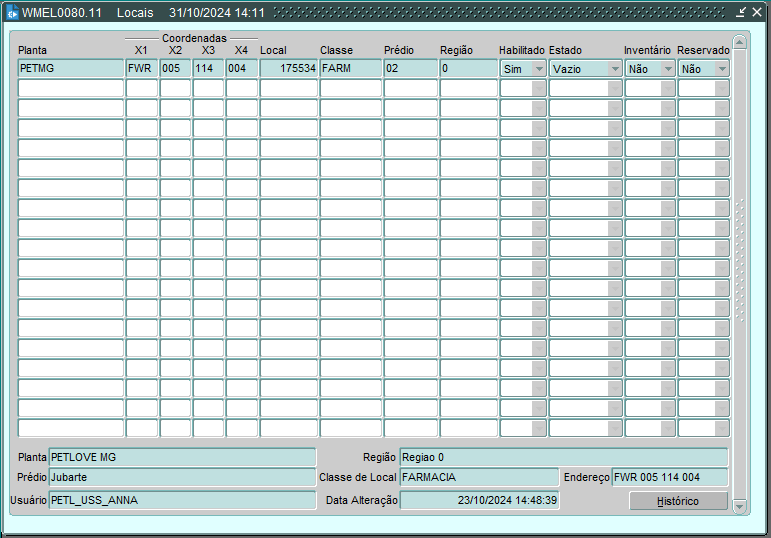
Task: Select the Planta cell containing PETMG
Action: click(70, 69)
